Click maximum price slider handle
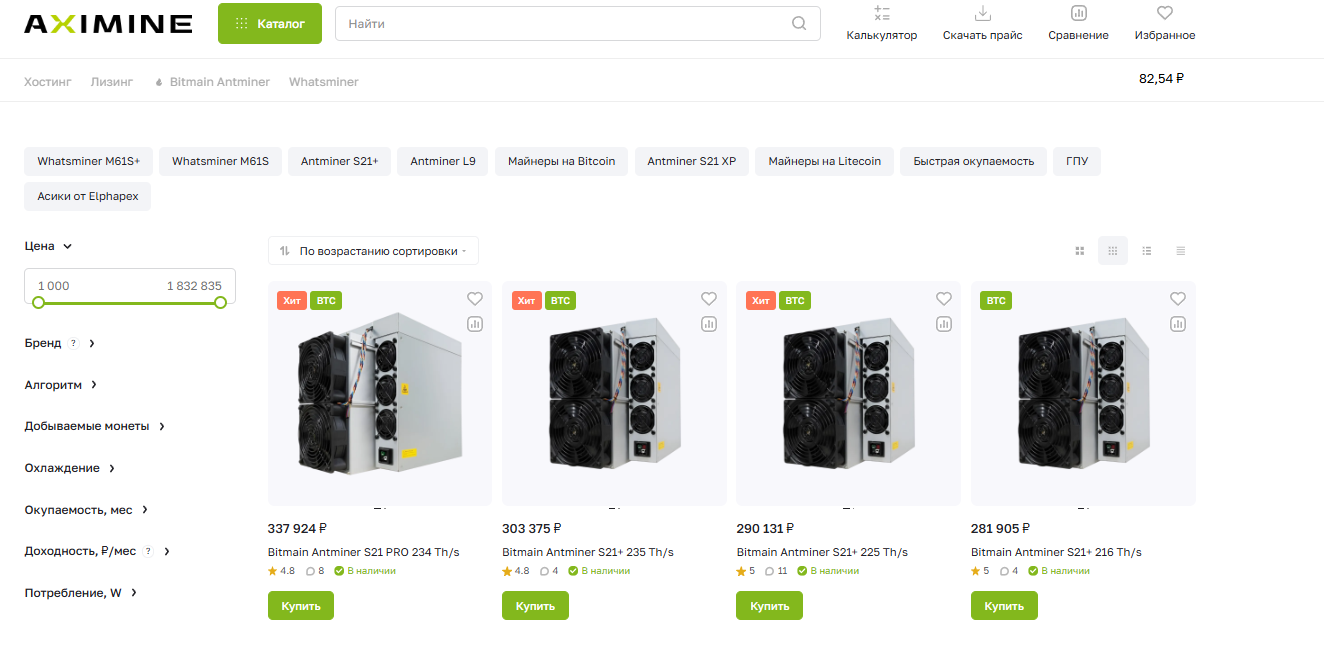 click(221, 302)
